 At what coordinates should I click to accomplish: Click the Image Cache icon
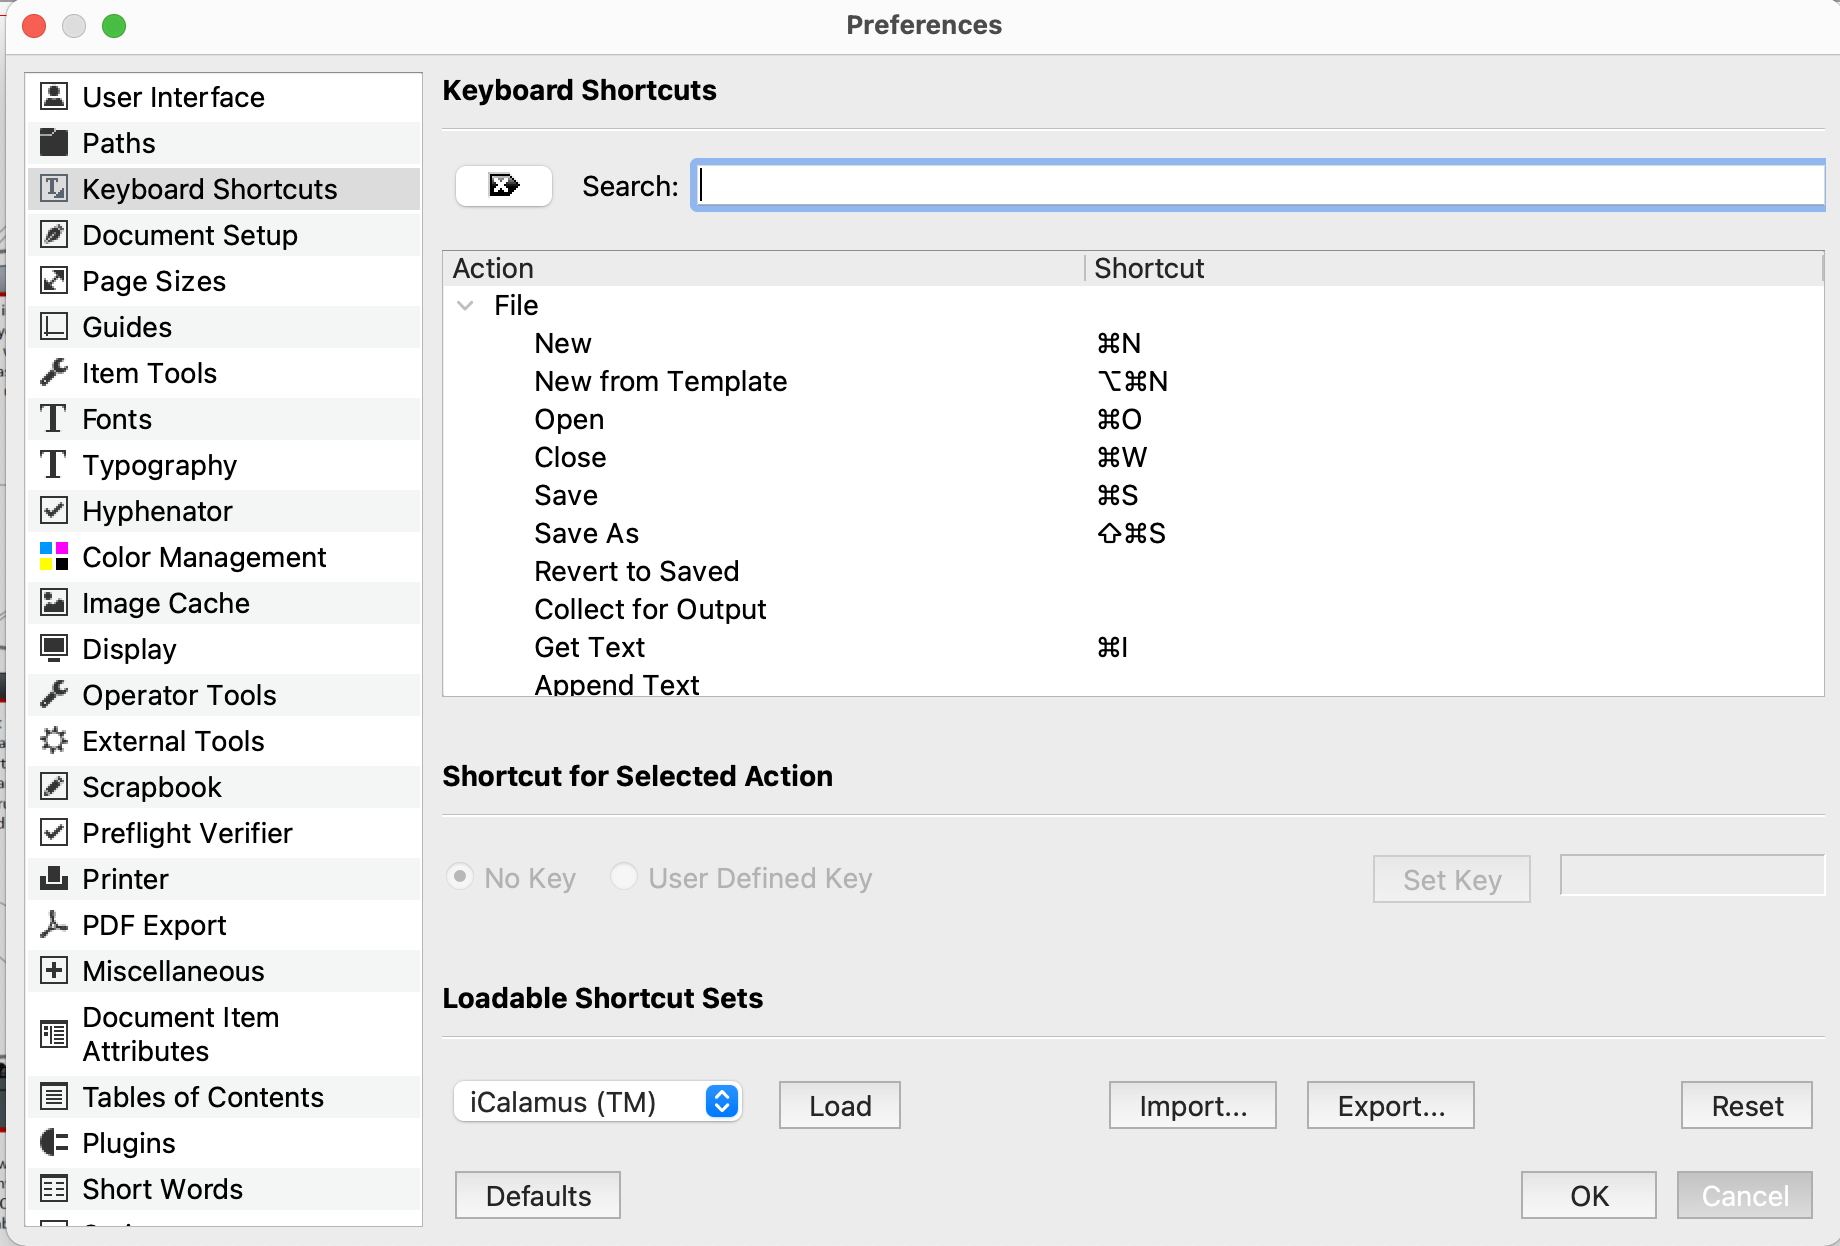click(54, 603)
